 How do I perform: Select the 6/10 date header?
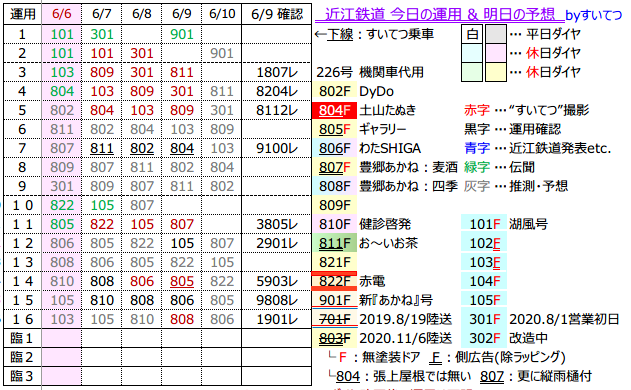(222, 14)
